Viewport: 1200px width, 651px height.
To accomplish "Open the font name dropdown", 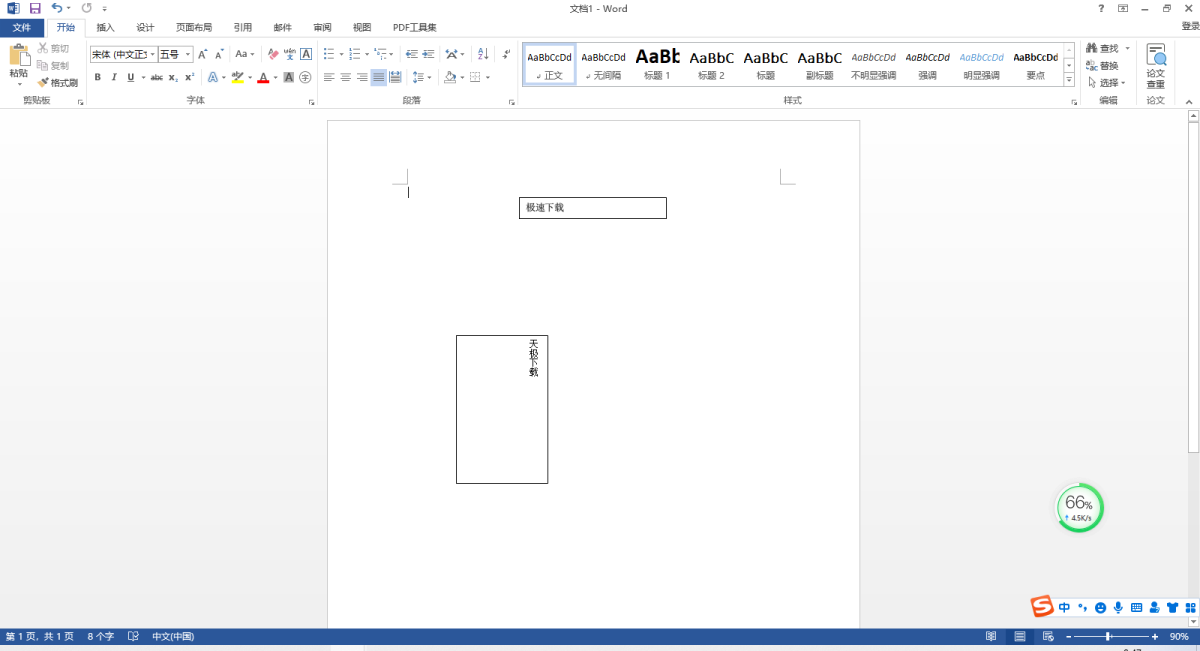I will coord(153,54).
